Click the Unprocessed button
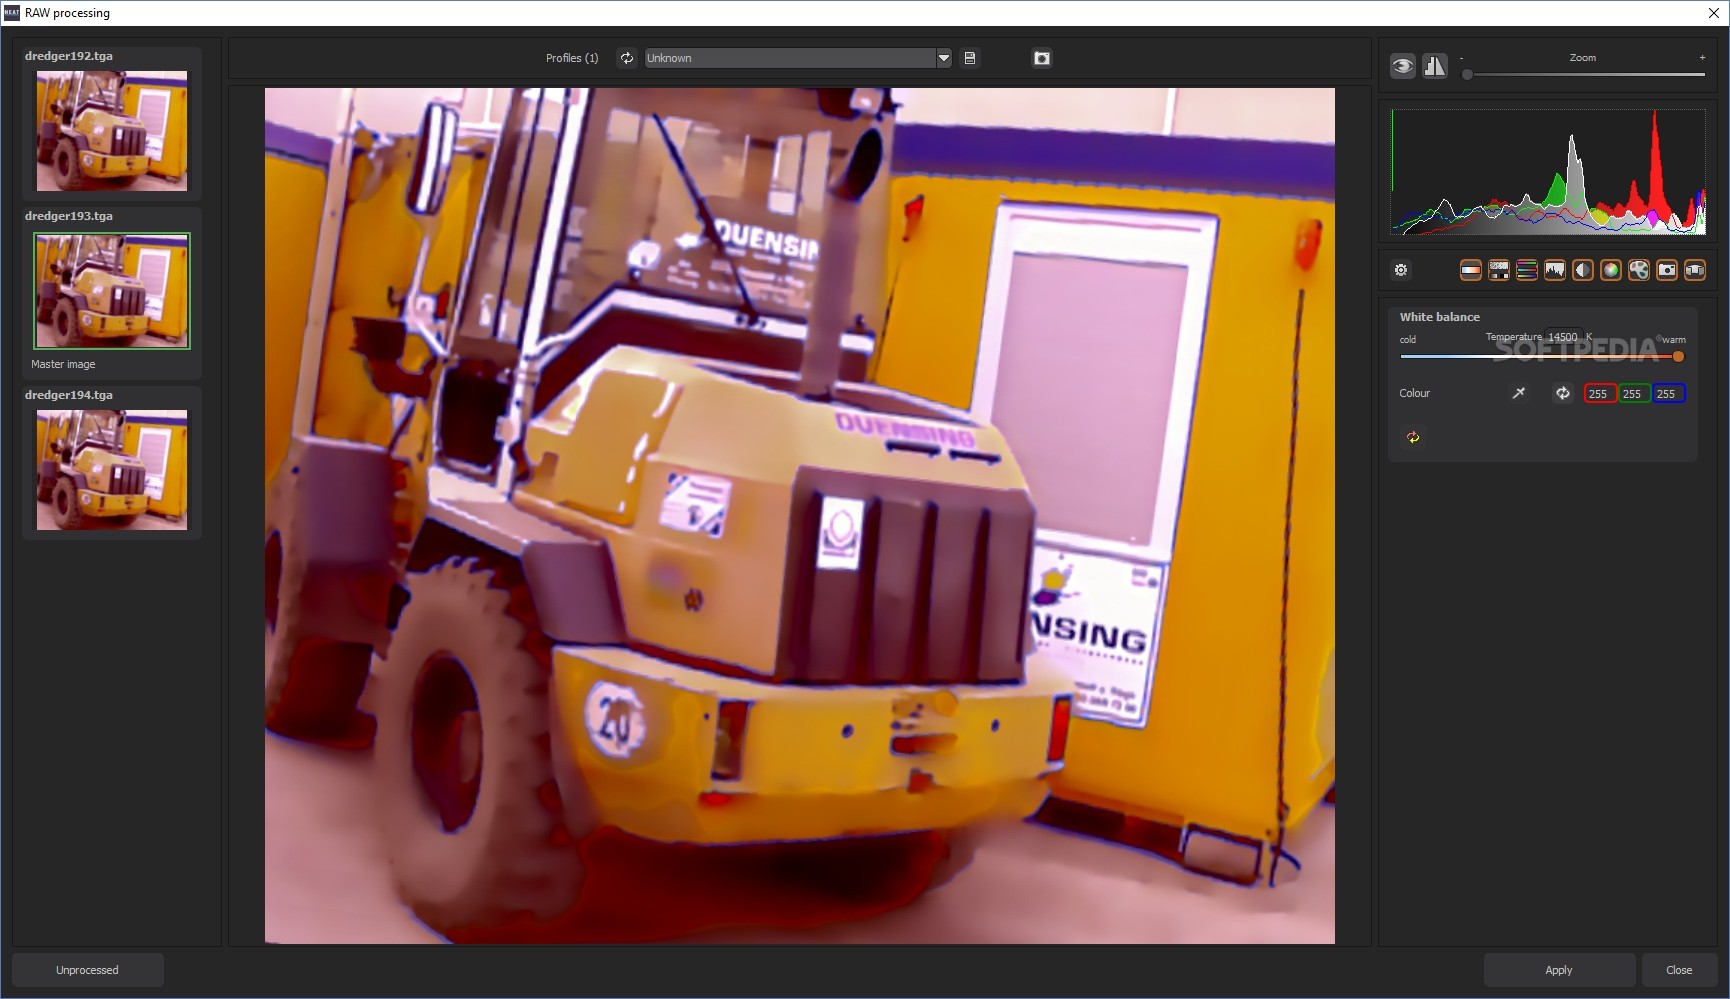Viewport: 1730px width, 999px height. 88,970
